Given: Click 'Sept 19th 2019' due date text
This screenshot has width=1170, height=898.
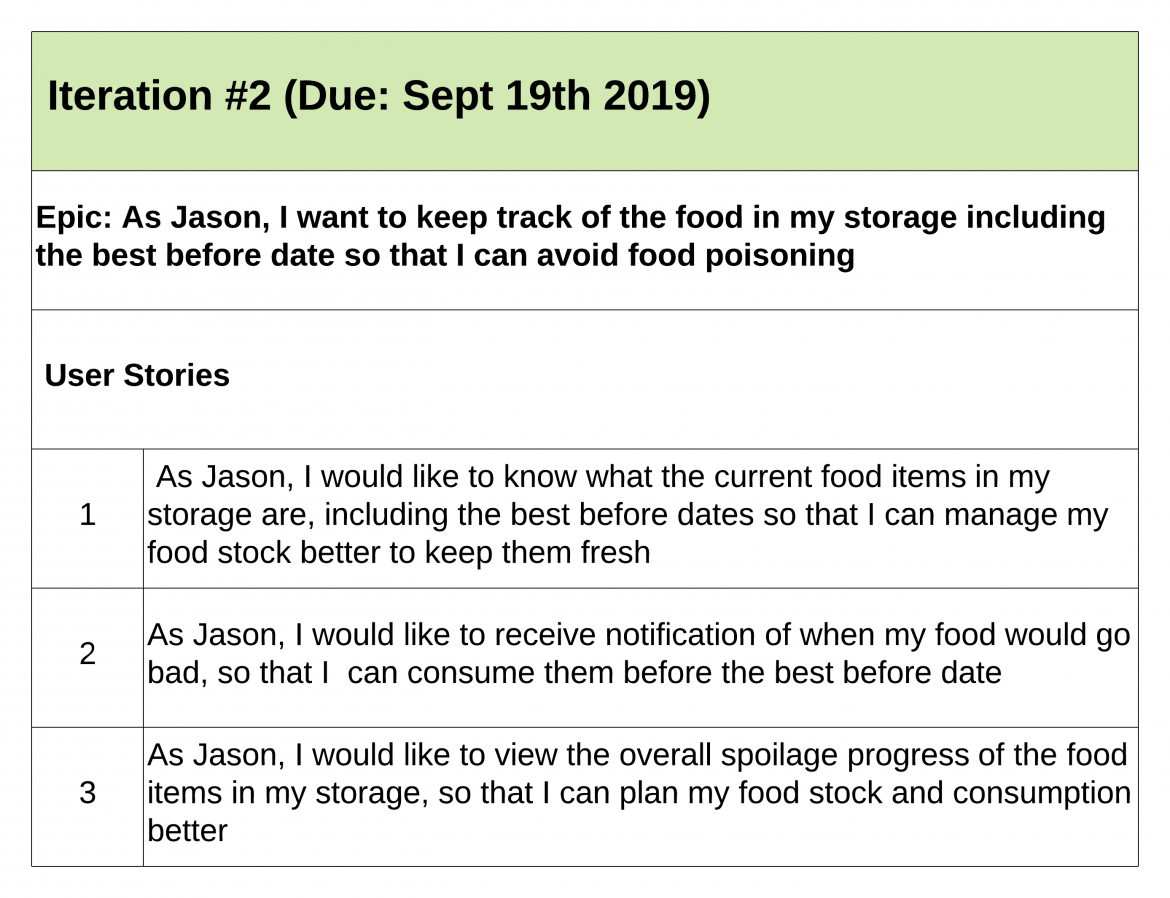Looking at the screenshot, I should tap(557, 96).
